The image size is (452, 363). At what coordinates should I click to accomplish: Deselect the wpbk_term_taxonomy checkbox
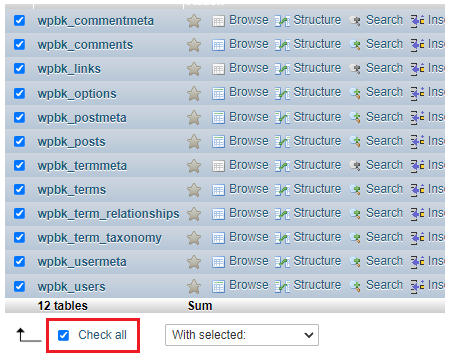click(19, 237)
